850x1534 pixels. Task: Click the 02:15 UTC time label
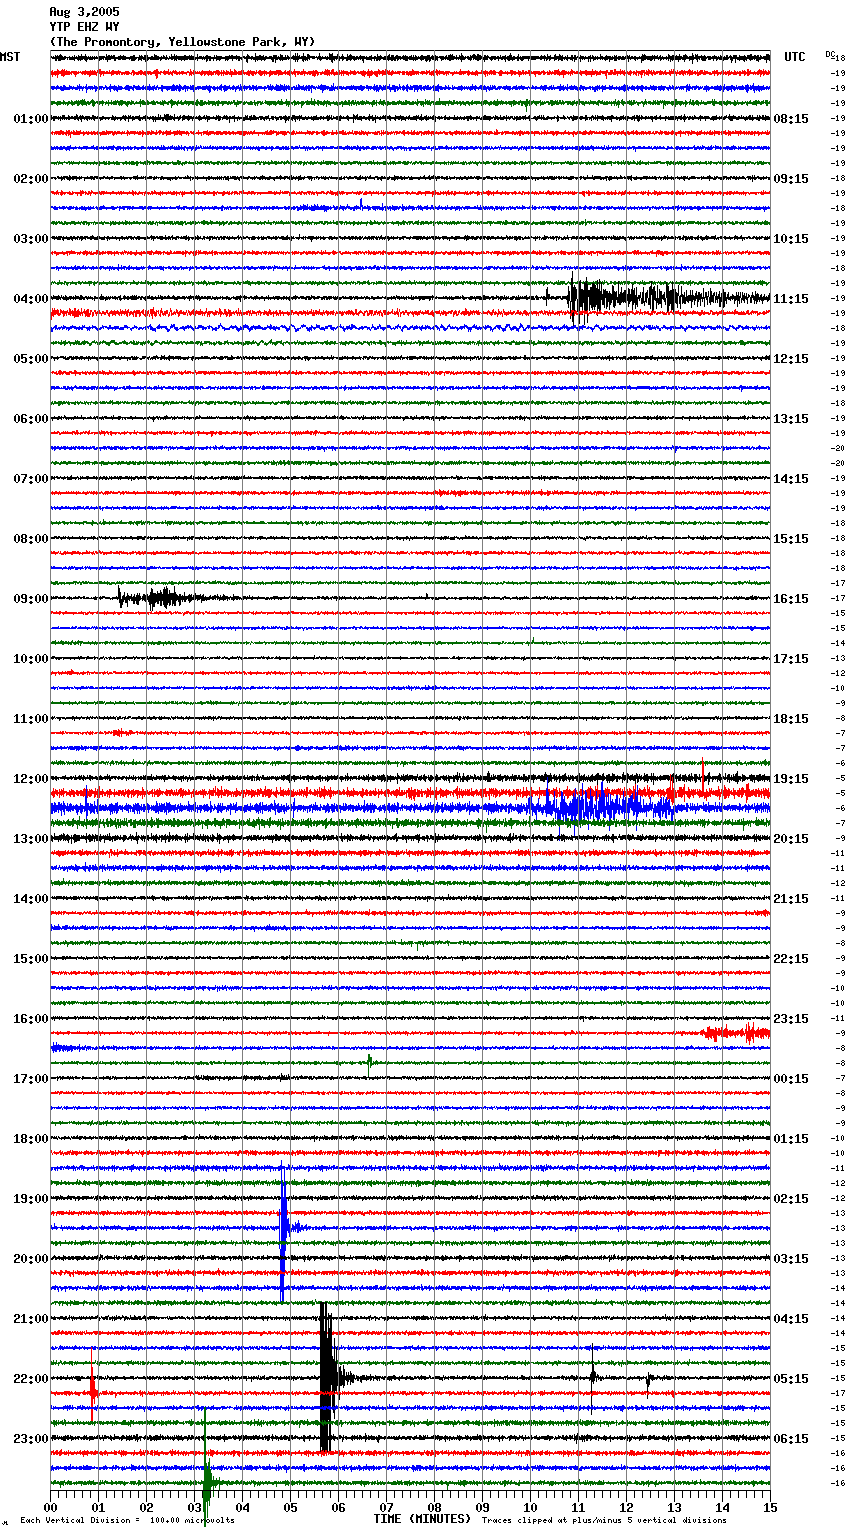tap(791, 1199)
